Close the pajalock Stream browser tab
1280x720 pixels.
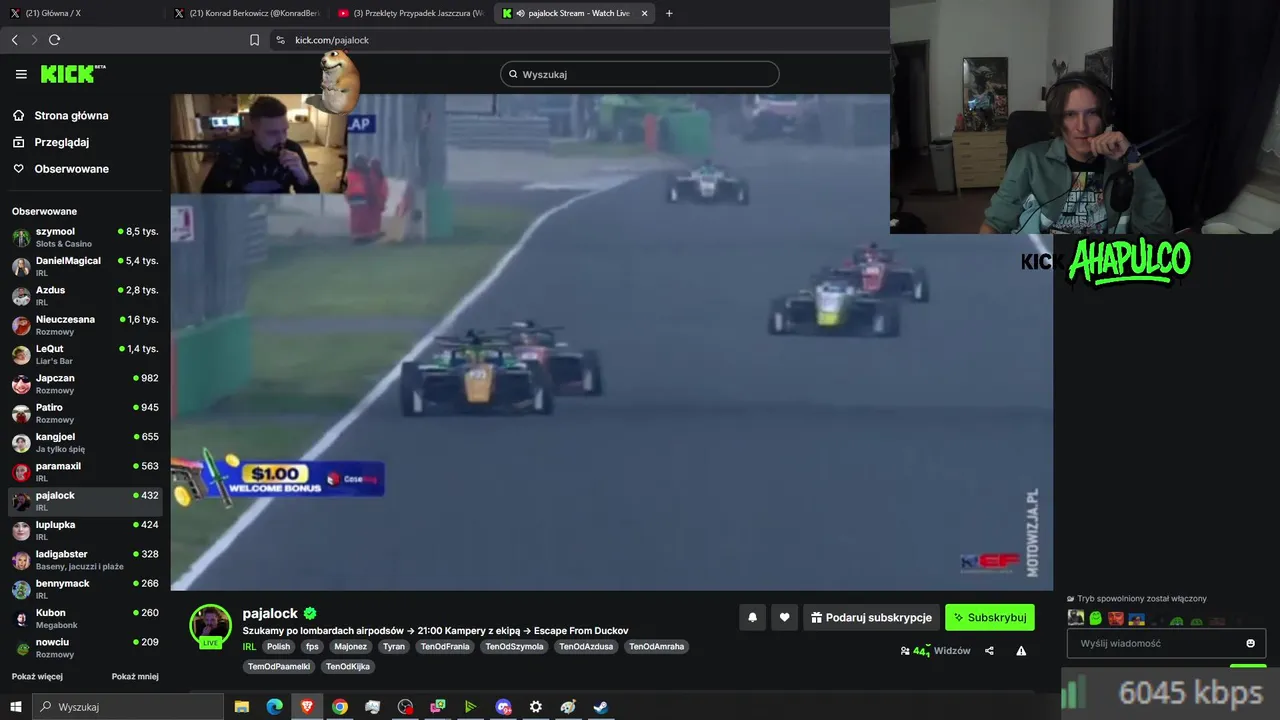[x=644, y=13]
